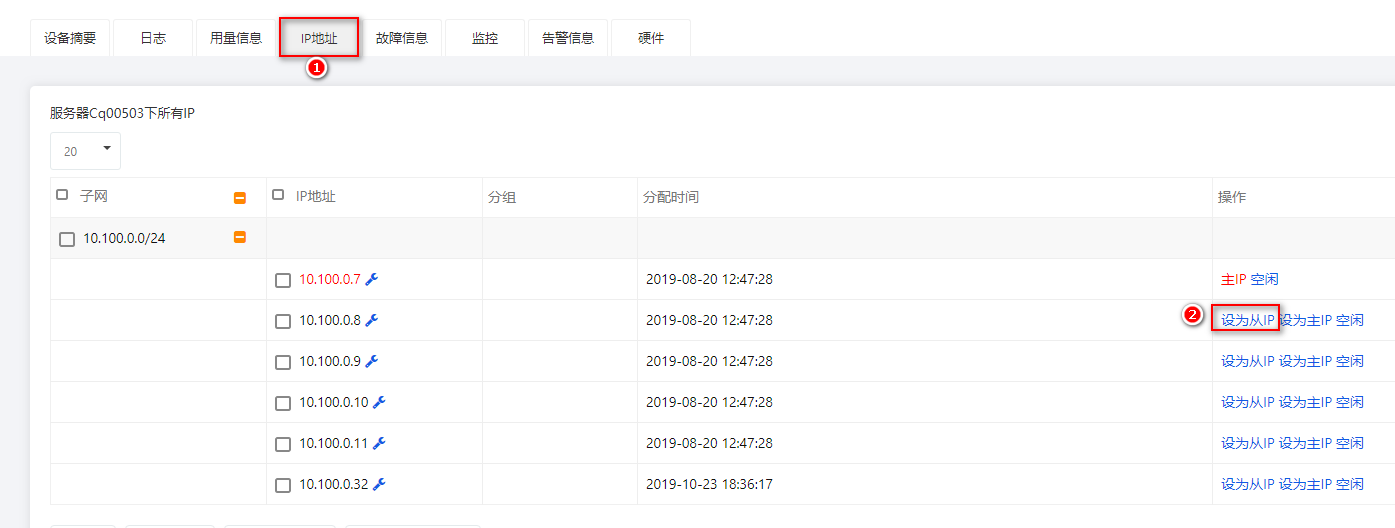The width and height of the screenshot is (1395, 528).
Task: Open the 20 rows-per-page dropdown
Action: tap(85, 151)
